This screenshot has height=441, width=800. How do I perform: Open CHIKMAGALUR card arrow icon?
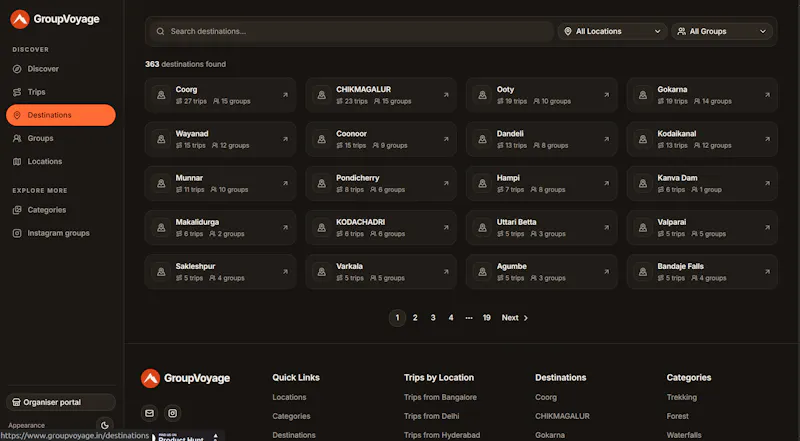446,95
